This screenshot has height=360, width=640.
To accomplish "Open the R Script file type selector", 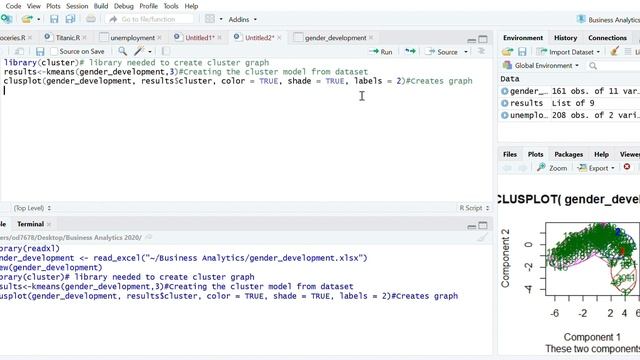I will point(474,208).
